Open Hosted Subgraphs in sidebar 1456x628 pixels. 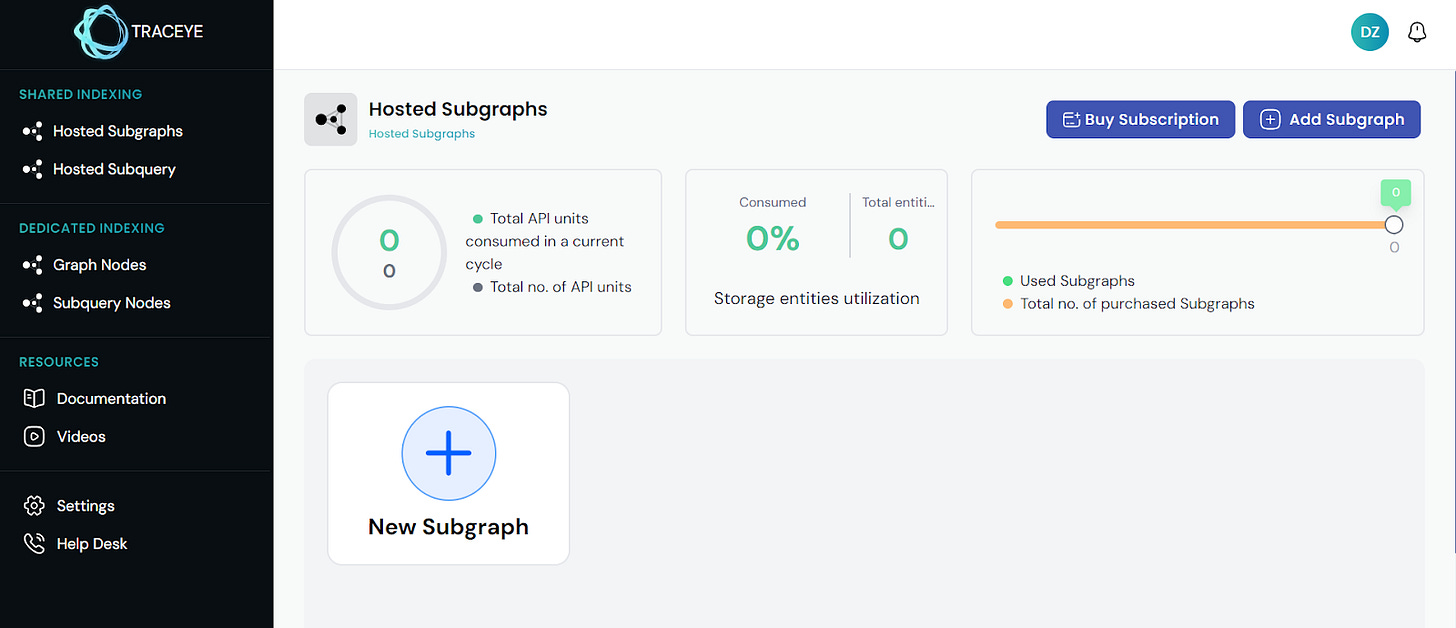(x=117, y=131)
